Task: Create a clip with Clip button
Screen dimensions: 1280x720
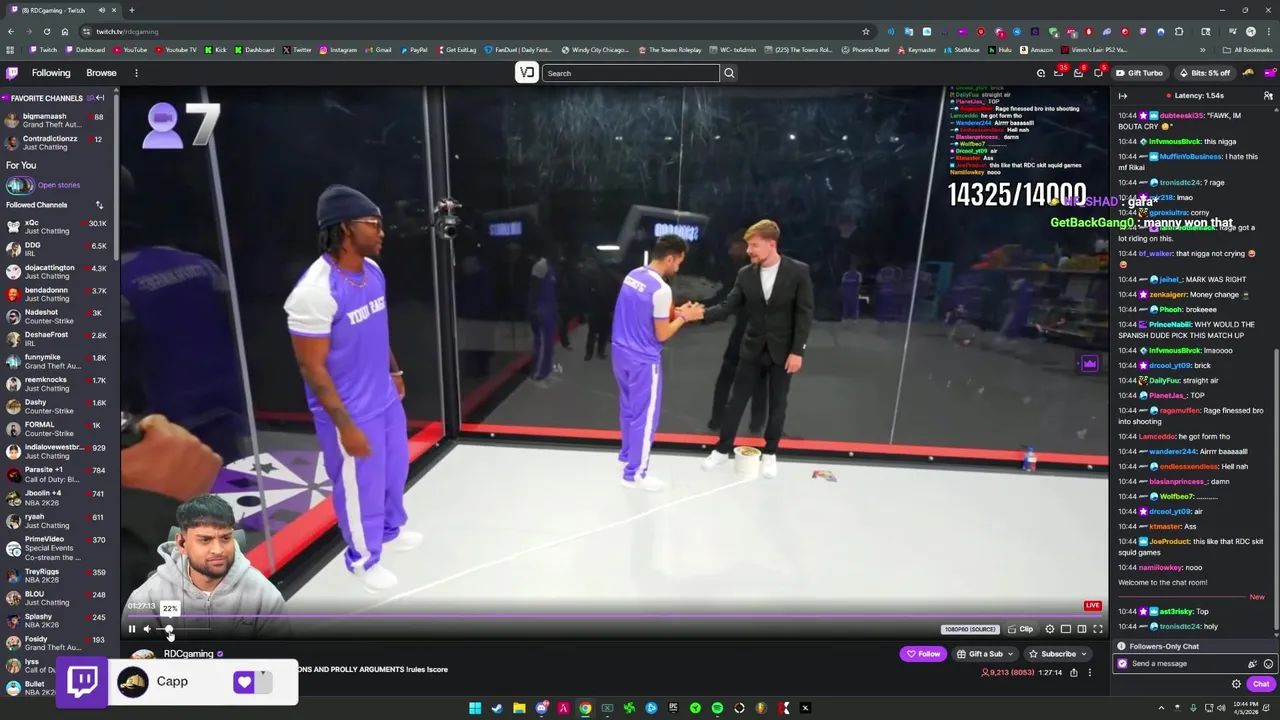Action: tap(1020, 629)
